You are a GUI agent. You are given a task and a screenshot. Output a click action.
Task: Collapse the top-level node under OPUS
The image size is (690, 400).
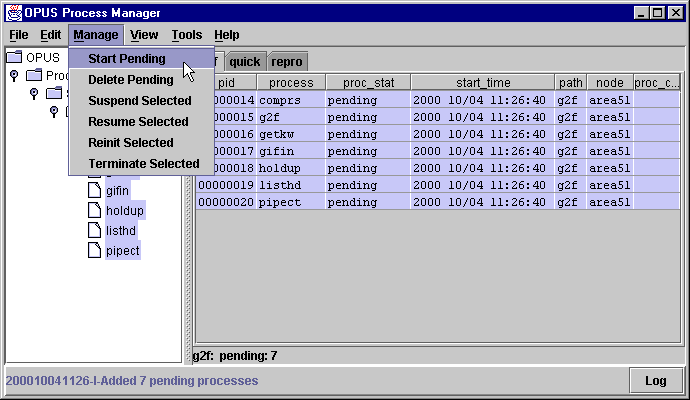pyautogui.click(x=14, y=76)
